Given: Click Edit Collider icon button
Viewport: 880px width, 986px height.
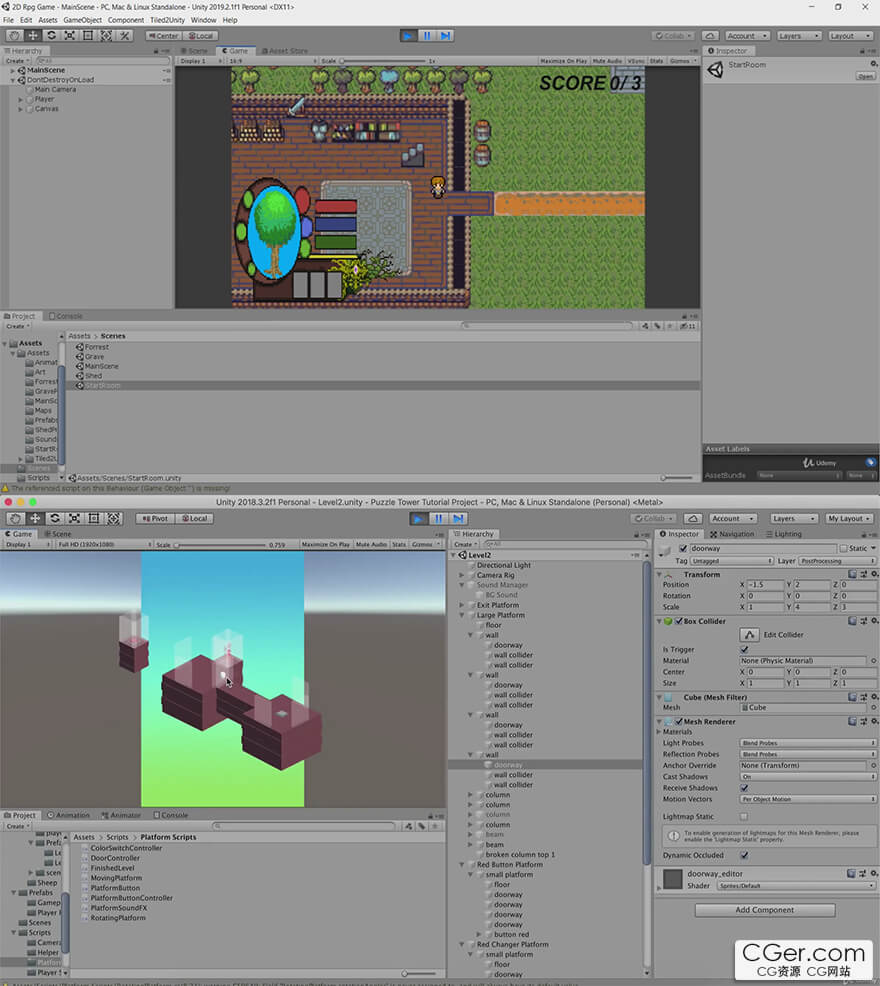Looking at the screenshot, I should tap(749, 635).
